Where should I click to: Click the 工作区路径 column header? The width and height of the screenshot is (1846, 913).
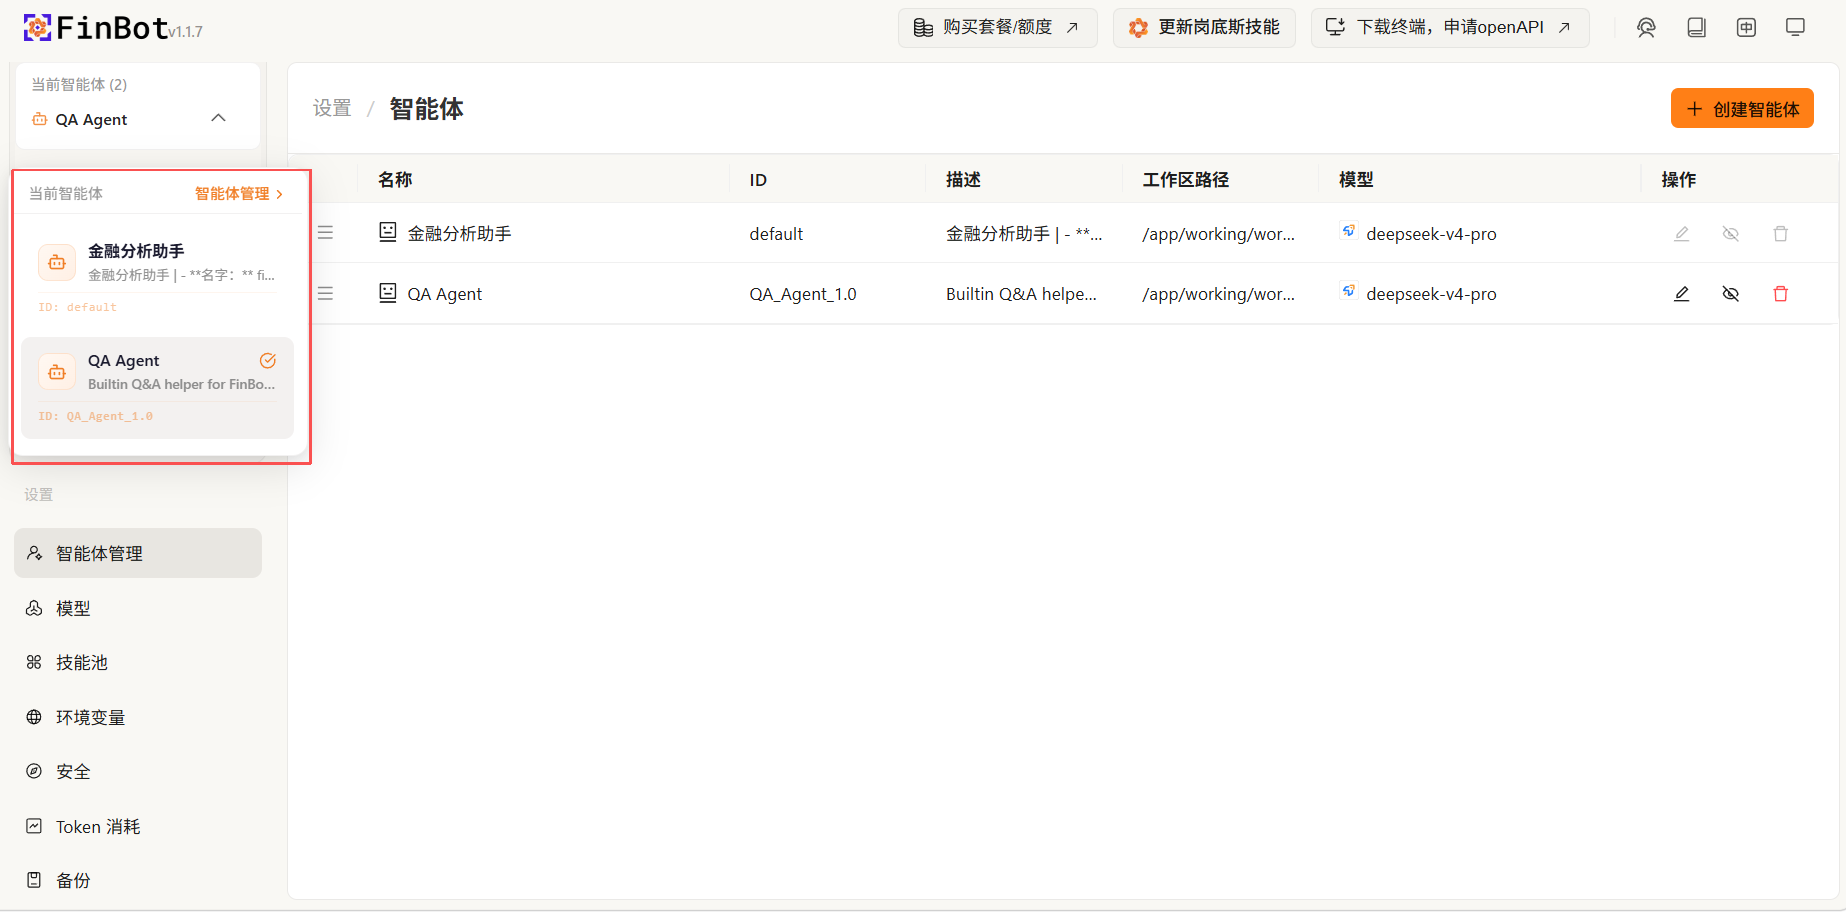(x=1186, y=180)
